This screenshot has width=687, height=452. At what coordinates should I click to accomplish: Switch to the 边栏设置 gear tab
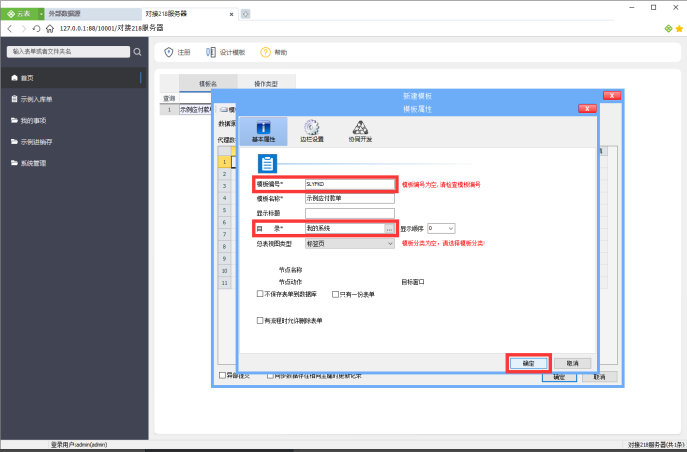[x=312, y=131]
